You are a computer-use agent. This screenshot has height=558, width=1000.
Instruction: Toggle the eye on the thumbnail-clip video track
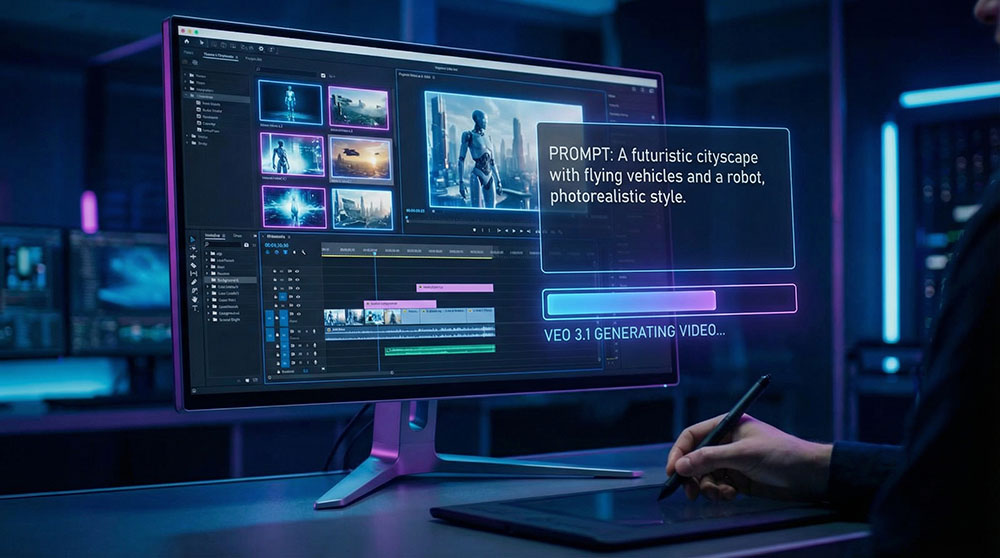pos(298,314)
